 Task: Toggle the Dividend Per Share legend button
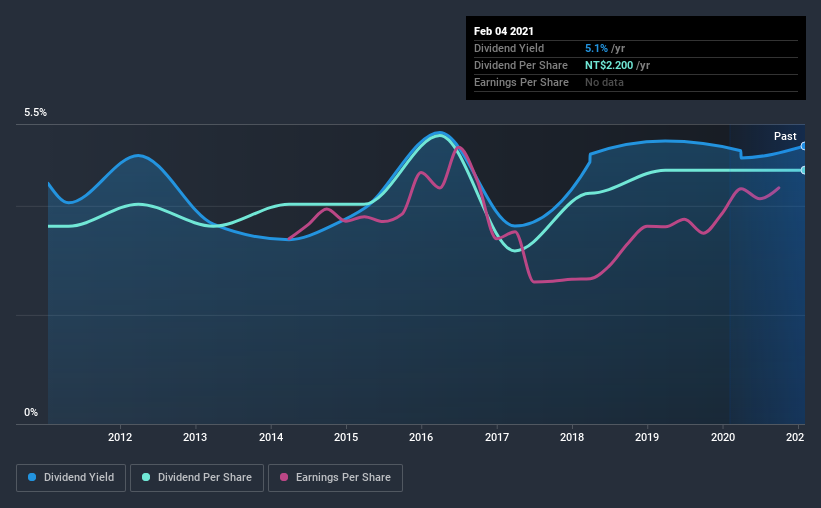coord(197,478)
